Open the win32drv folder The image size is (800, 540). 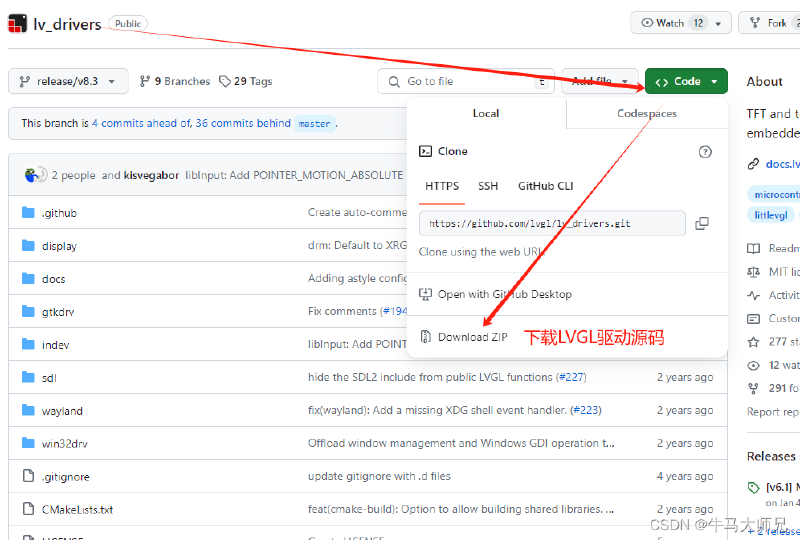(x=65, y=444)
